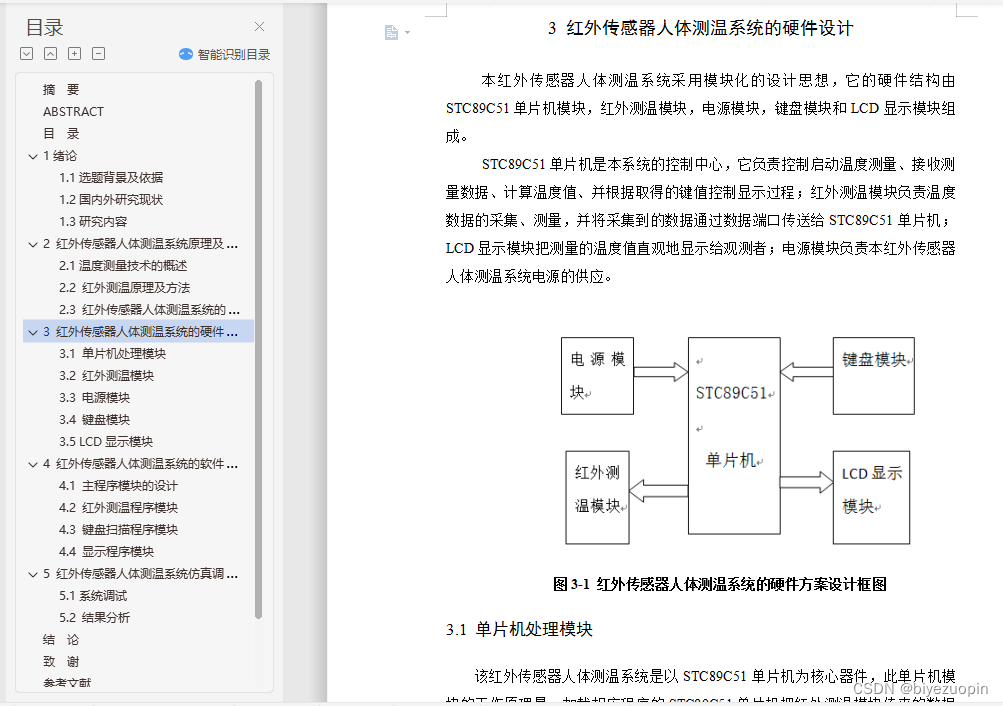Jump to the 摘要 section
The image size is (1003, 706).
(62, 89)
